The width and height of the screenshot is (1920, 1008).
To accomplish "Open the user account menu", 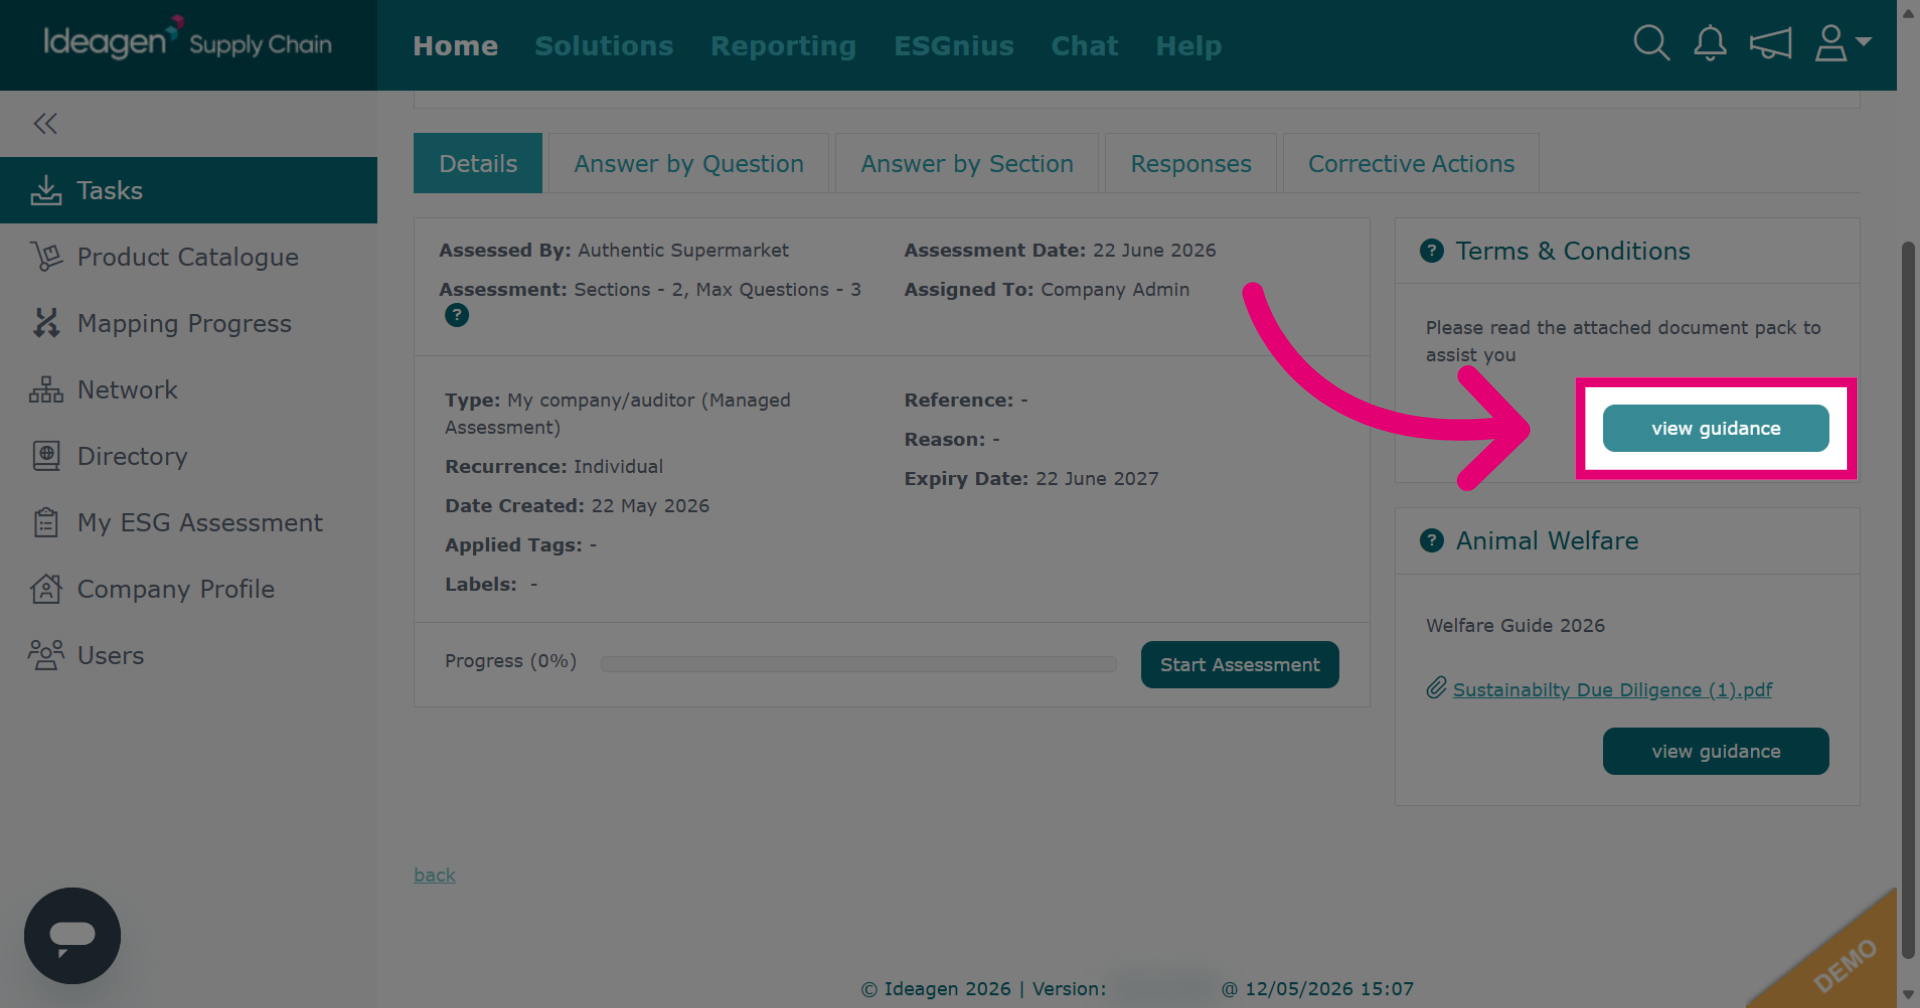I will [x=1842, y=43].
